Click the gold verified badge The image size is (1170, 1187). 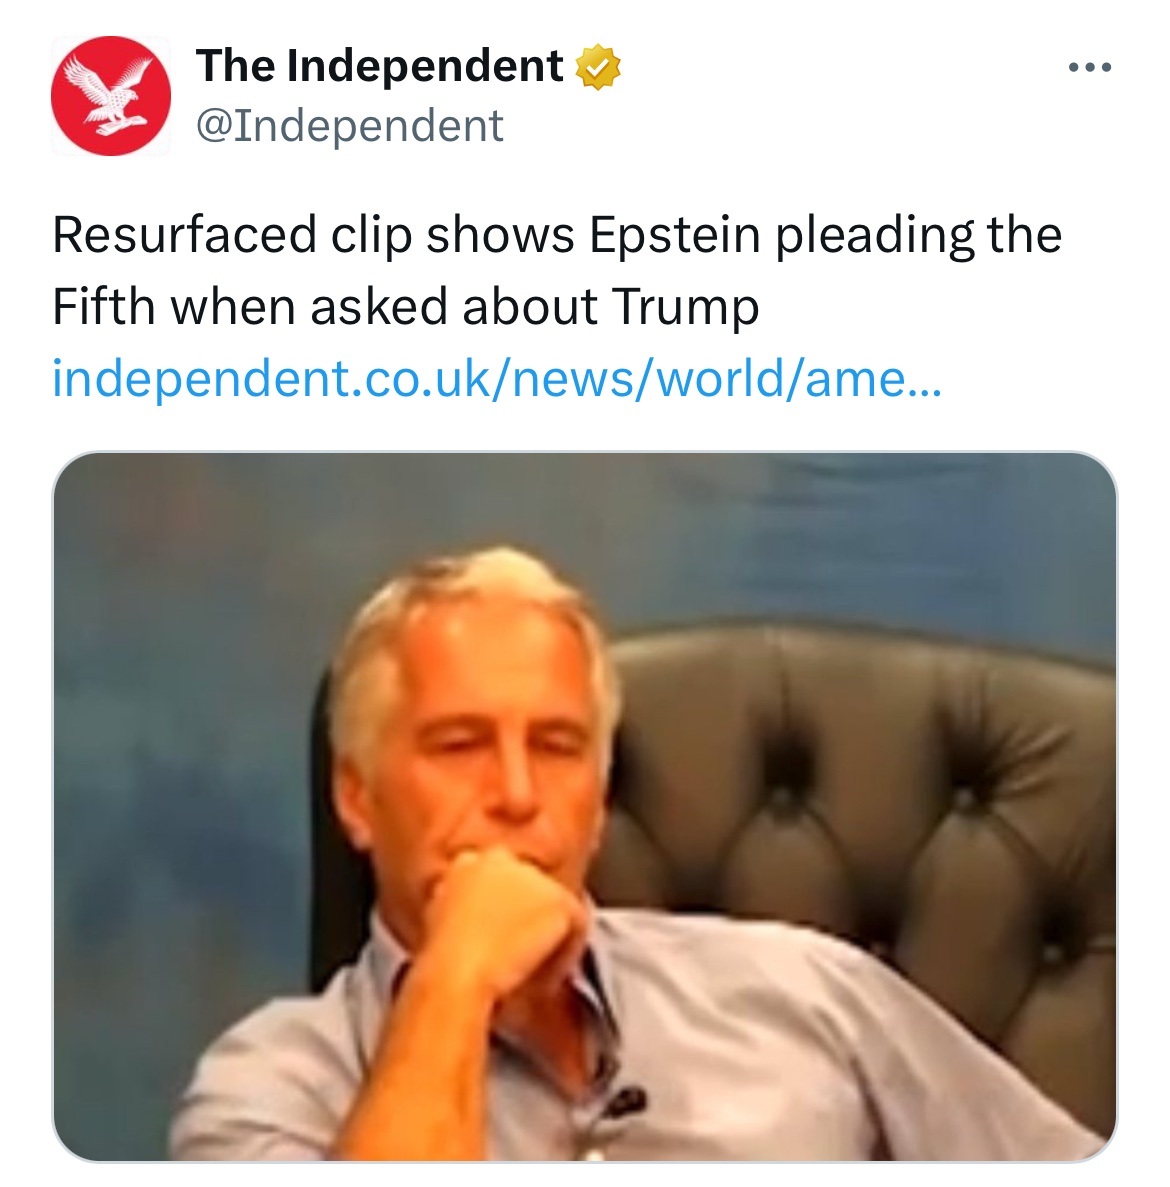[x=598, y=67]
